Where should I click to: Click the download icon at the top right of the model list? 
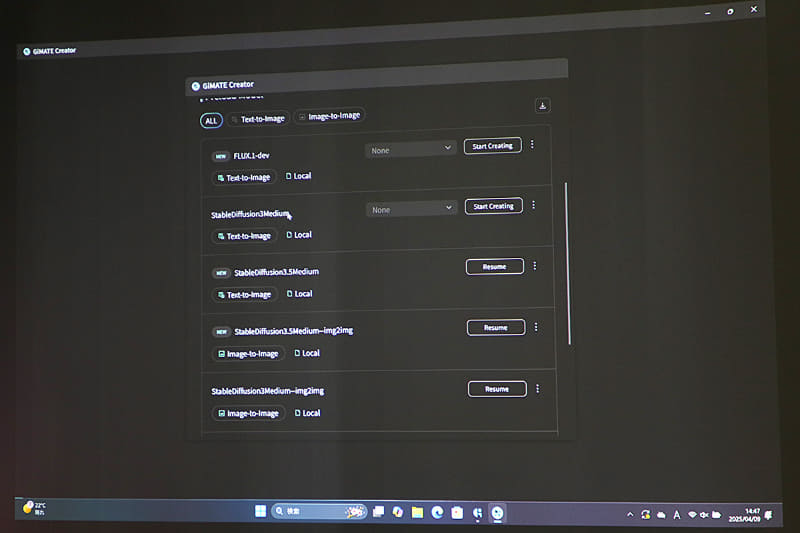tap(542, 106)
